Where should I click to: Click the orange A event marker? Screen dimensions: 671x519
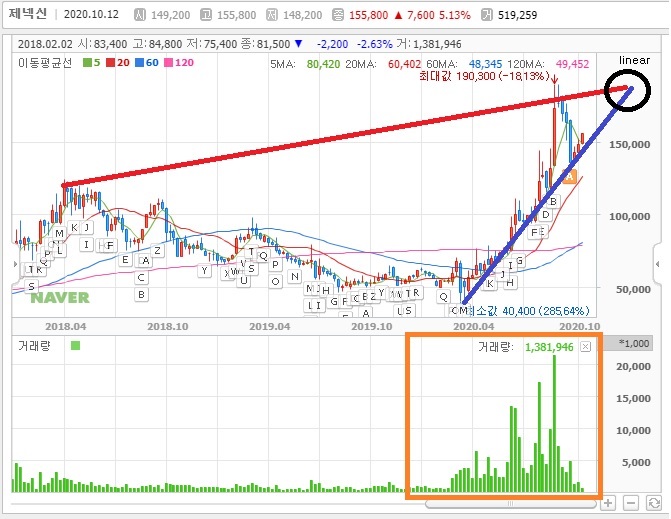[x=569, y=176]
